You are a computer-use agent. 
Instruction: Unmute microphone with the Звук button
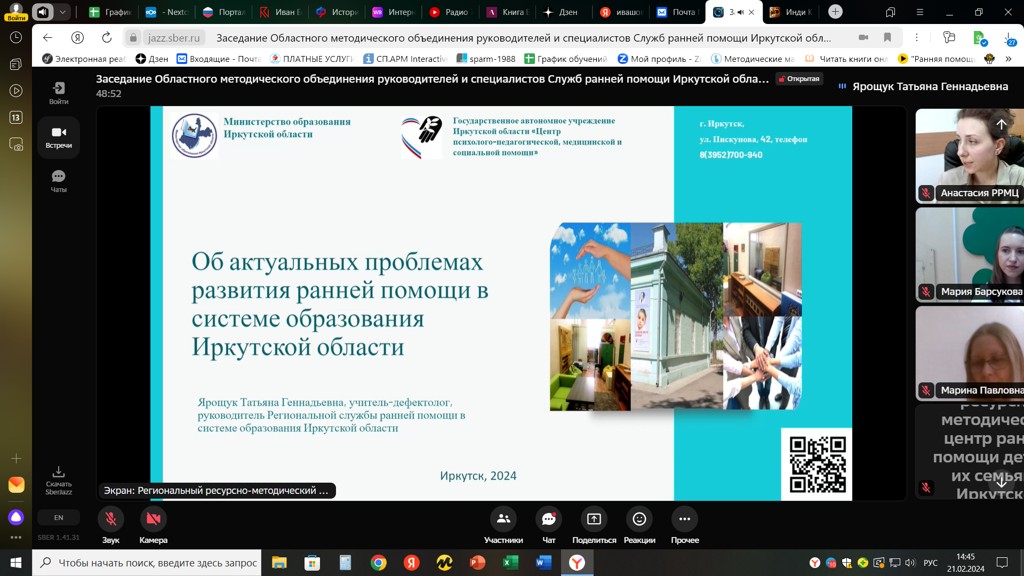click(x=111, y=519)
